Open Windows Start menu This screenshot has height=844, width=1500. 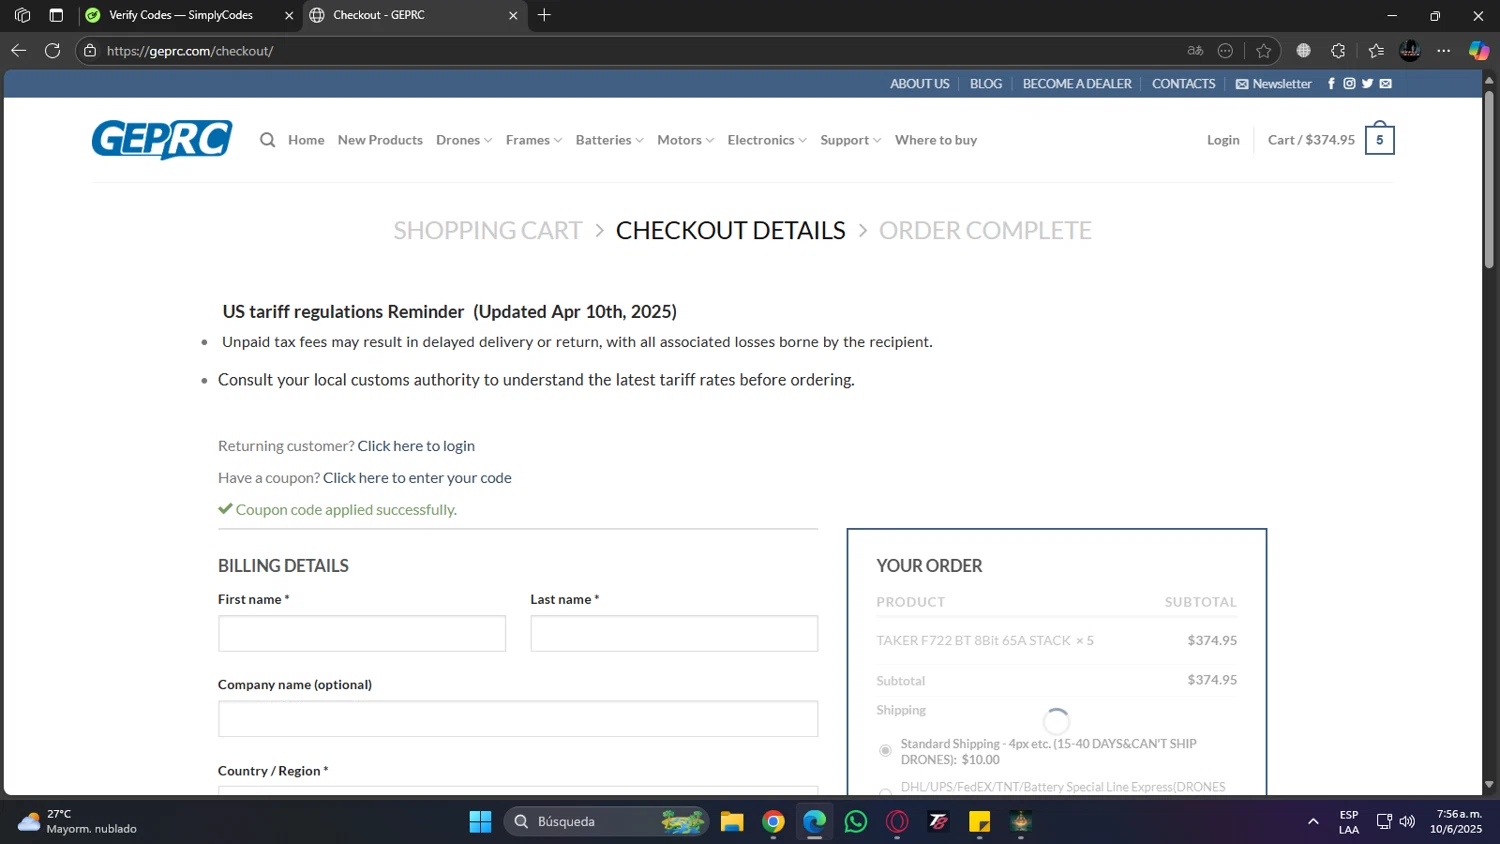click(x=480, y=822)
